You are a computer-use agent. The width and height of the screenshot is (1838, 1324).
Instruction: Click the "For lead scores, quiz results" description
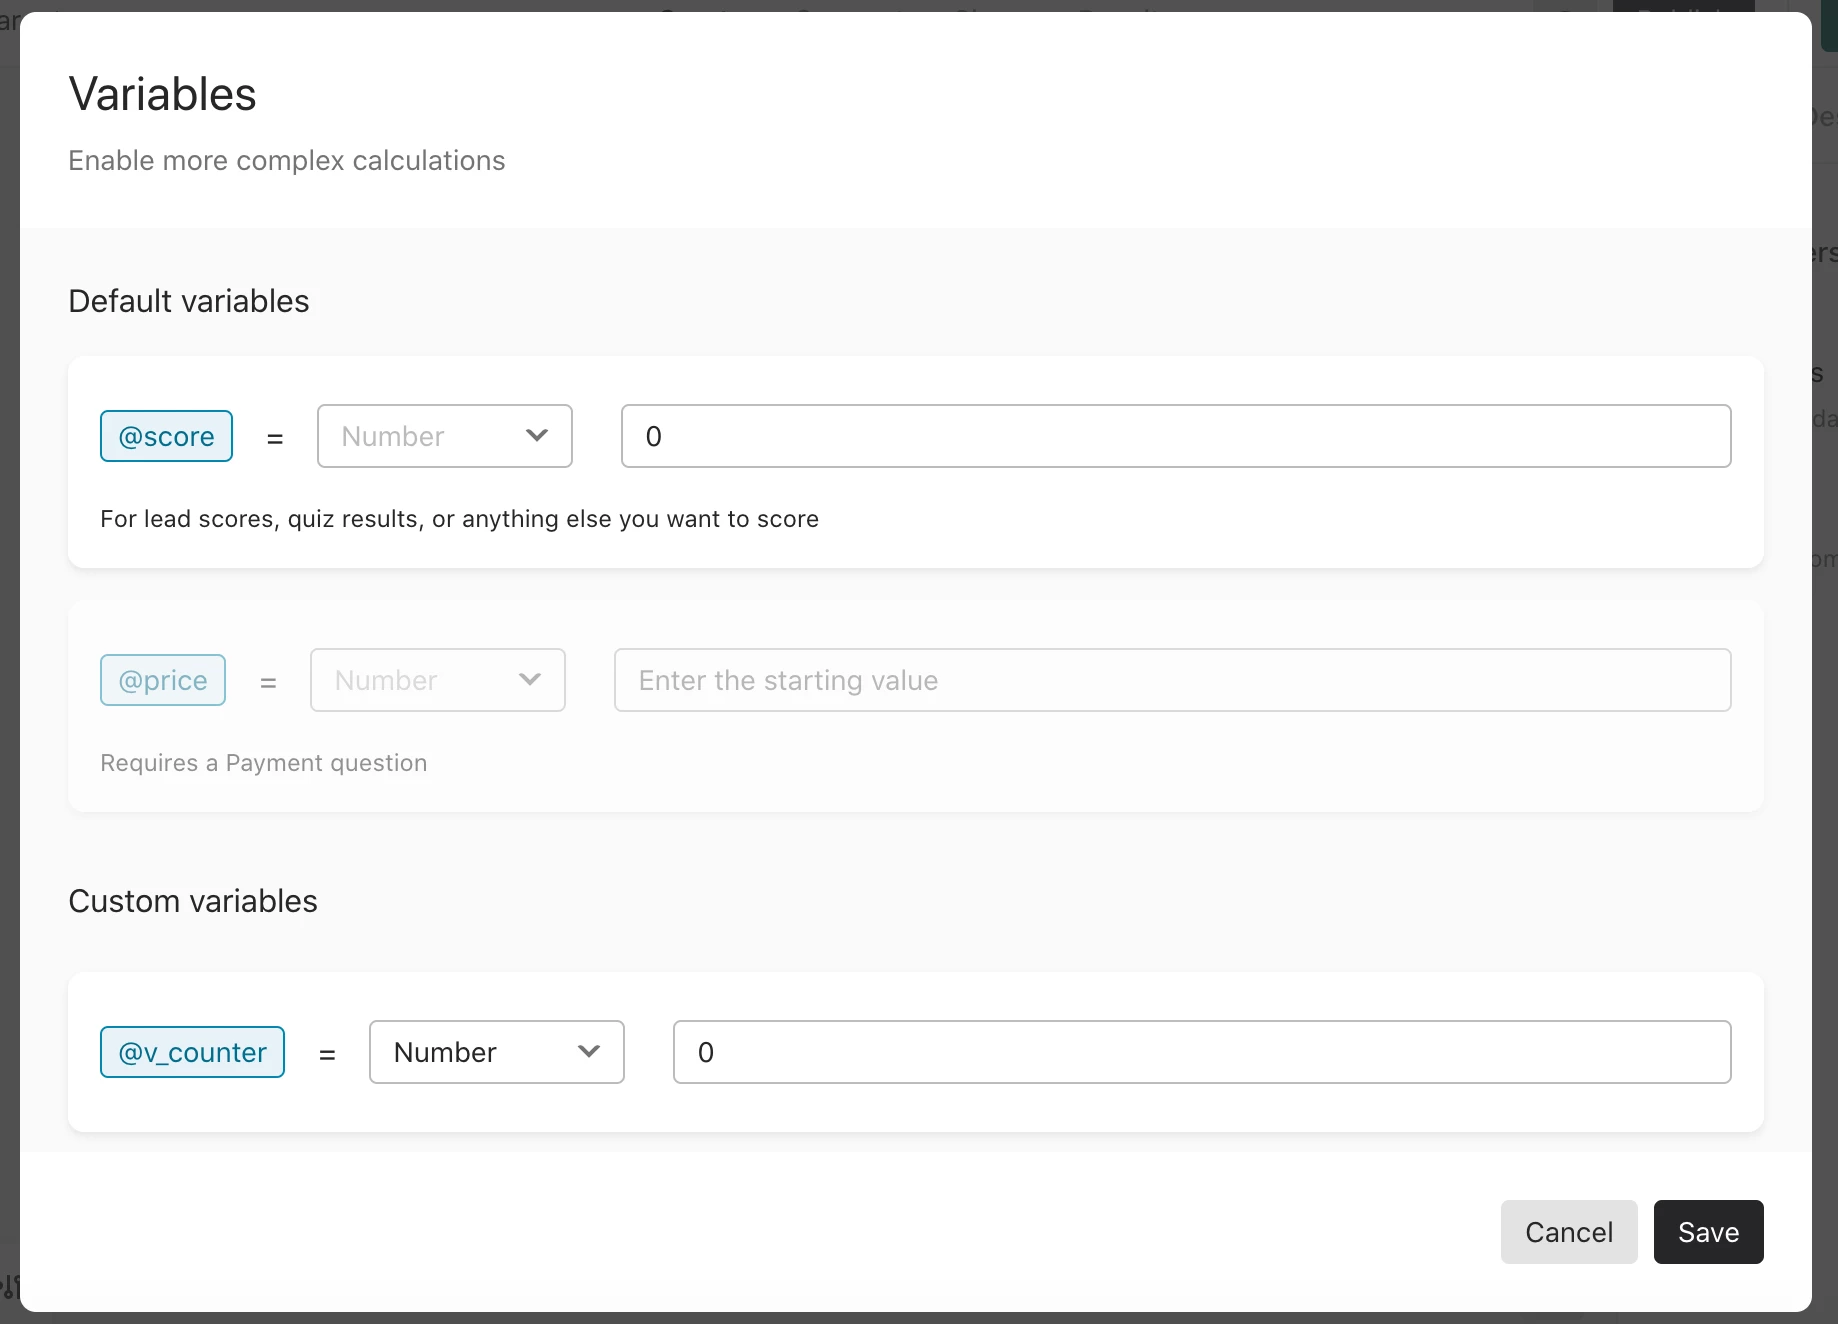coord(459,519)
